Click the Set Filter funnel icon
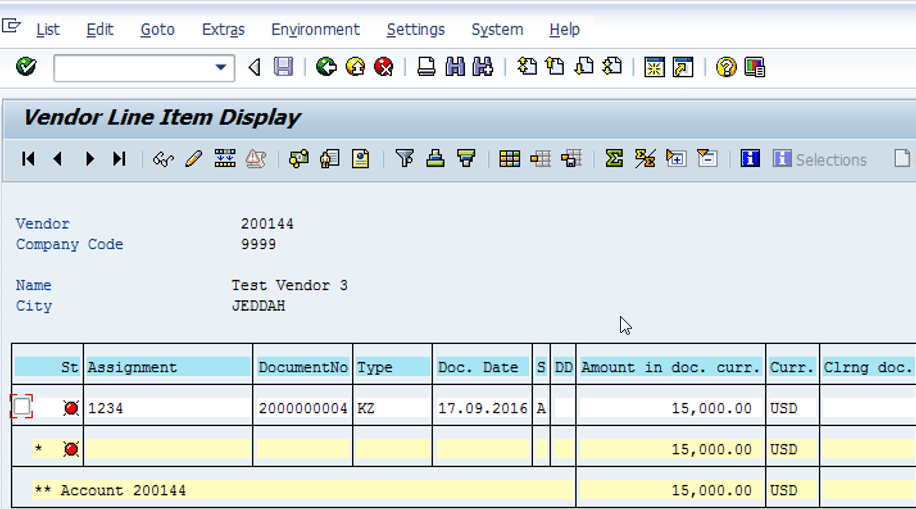 (x=404, y=159)
